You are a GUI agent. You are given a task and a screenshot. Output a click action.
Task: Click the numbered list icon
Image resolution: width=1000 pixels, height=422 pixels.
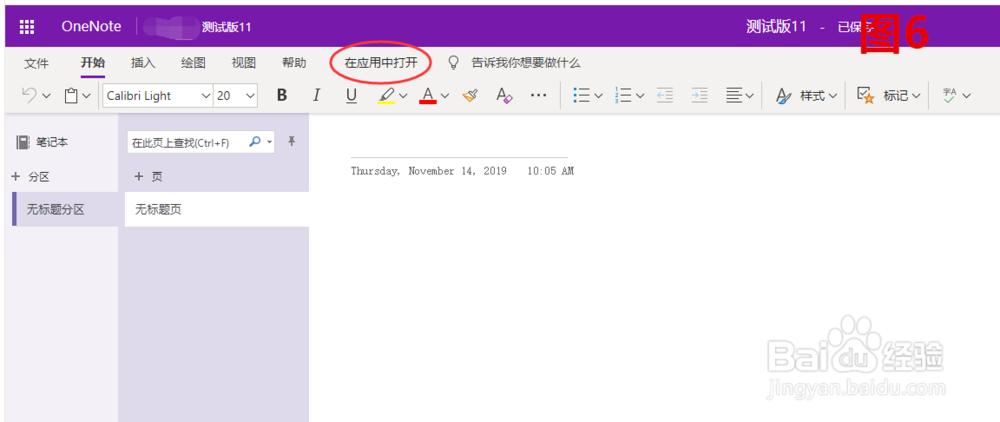pyautogui.click(x=623, y=96)
